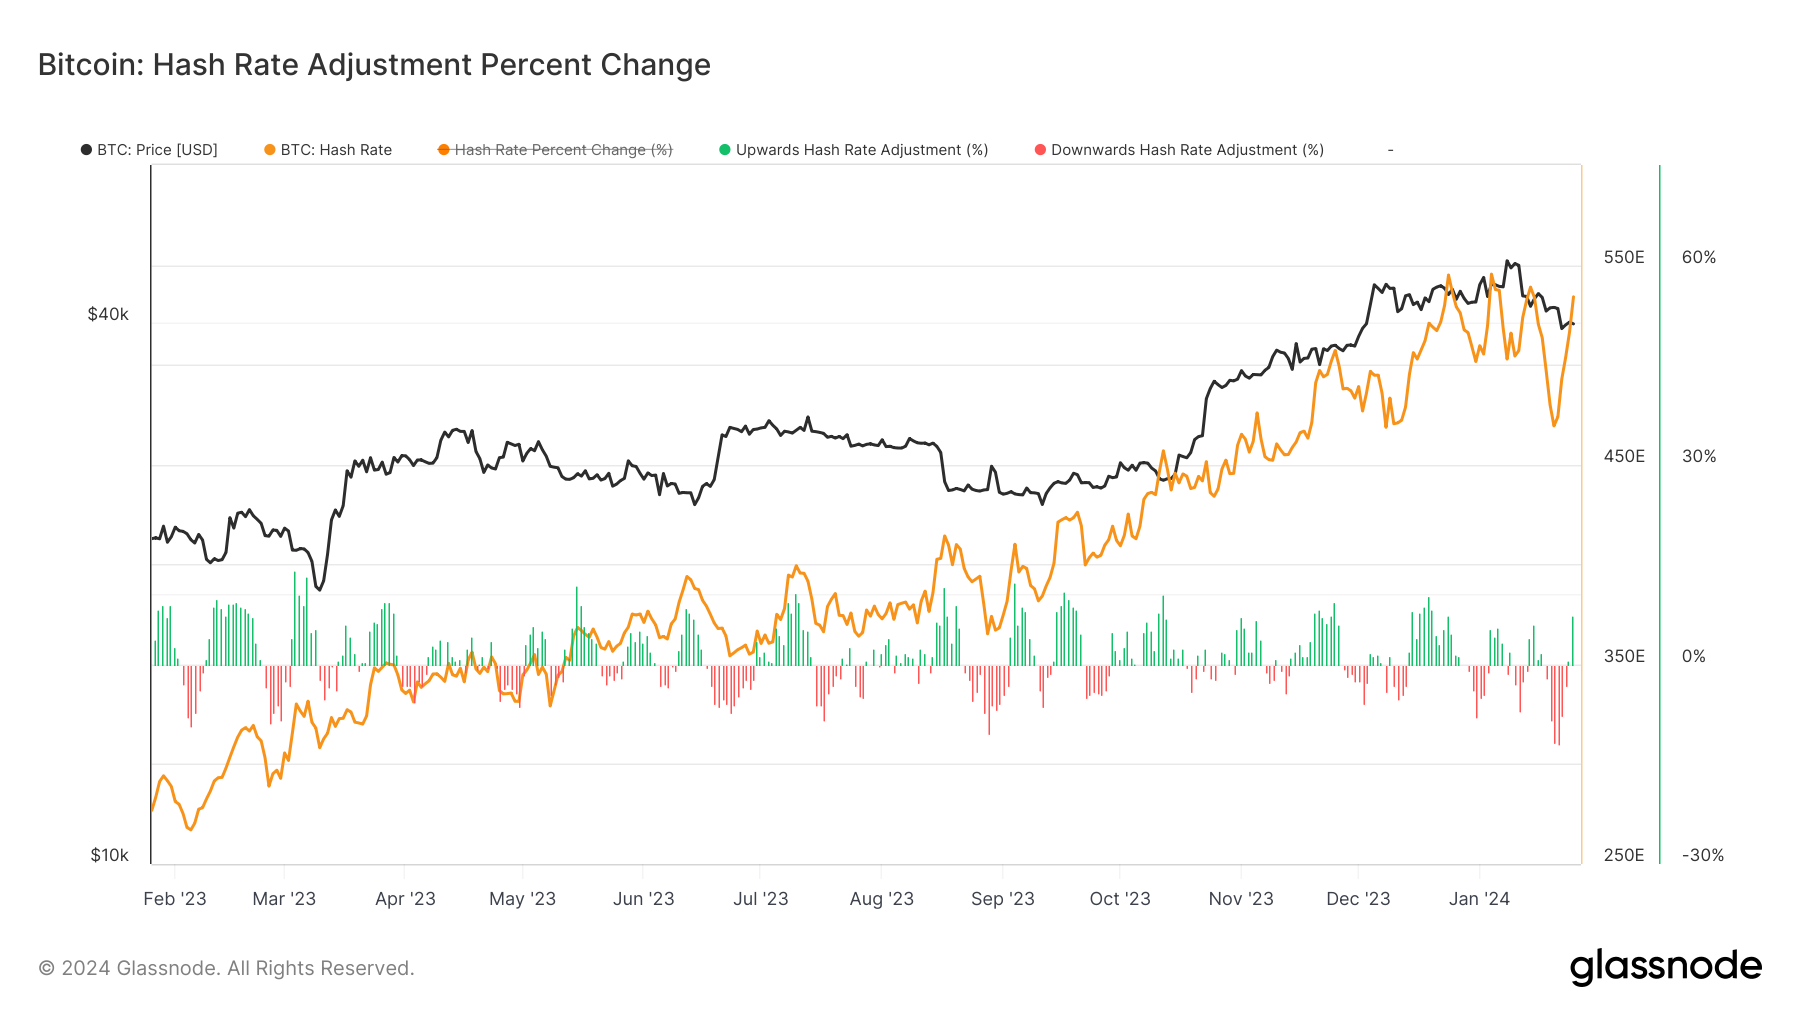Click the red Downwards Adjustment legend dot

(1041, 150)
